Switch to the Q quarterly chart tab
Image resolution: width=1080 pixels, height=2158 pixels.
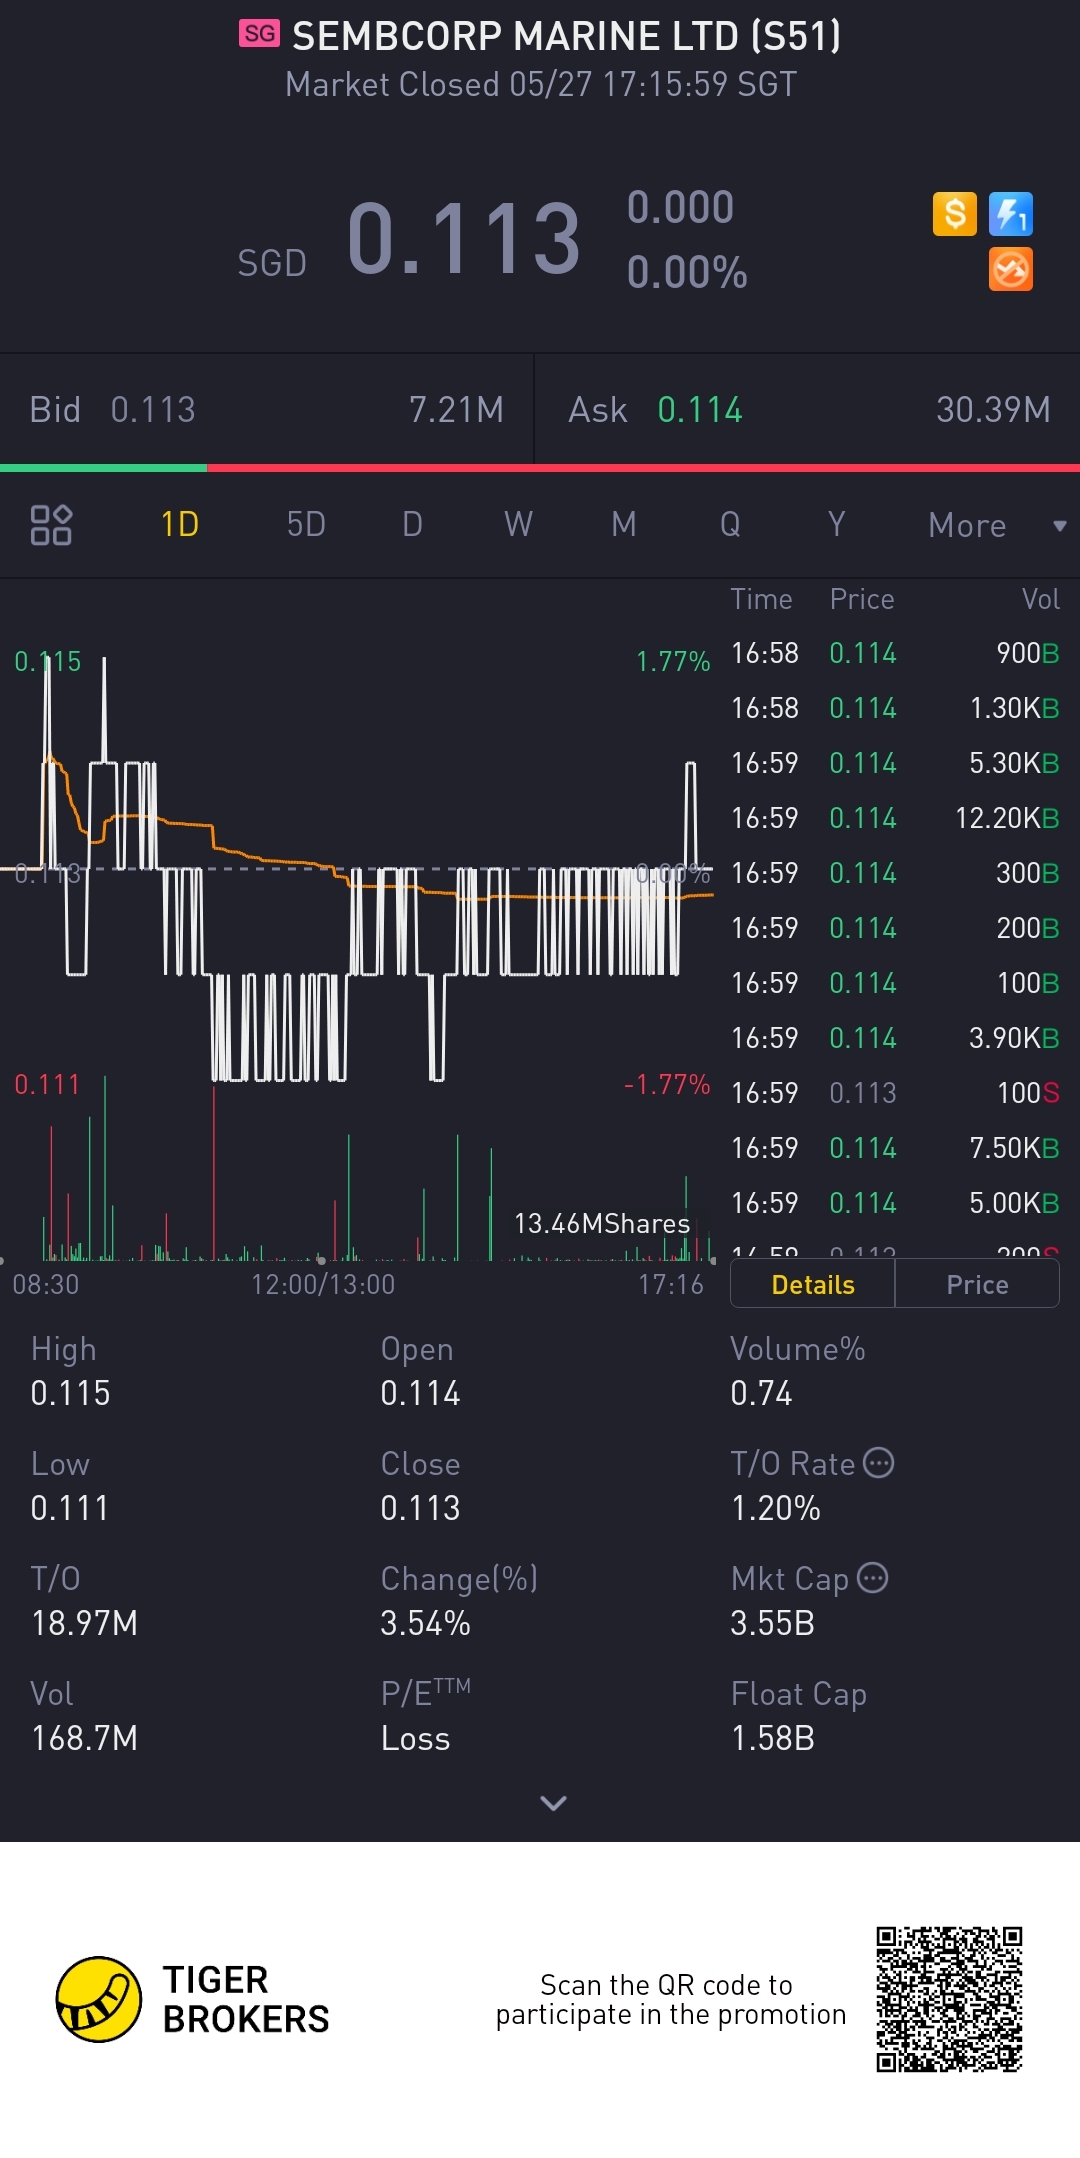(x=730, y=524)
